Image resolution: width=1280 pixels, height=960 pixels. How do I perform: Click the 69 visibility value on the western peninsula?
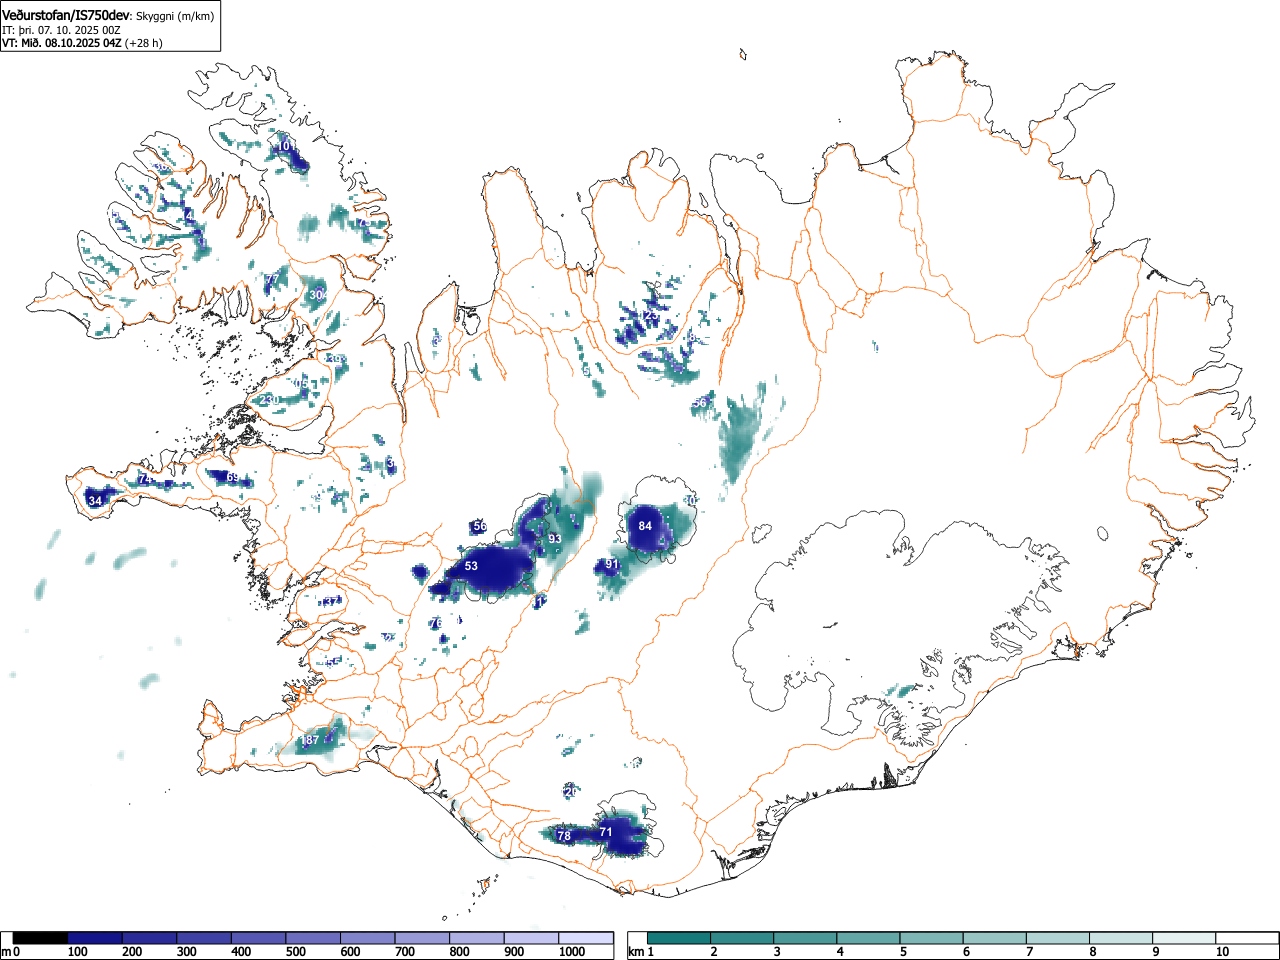pos(232,478)
